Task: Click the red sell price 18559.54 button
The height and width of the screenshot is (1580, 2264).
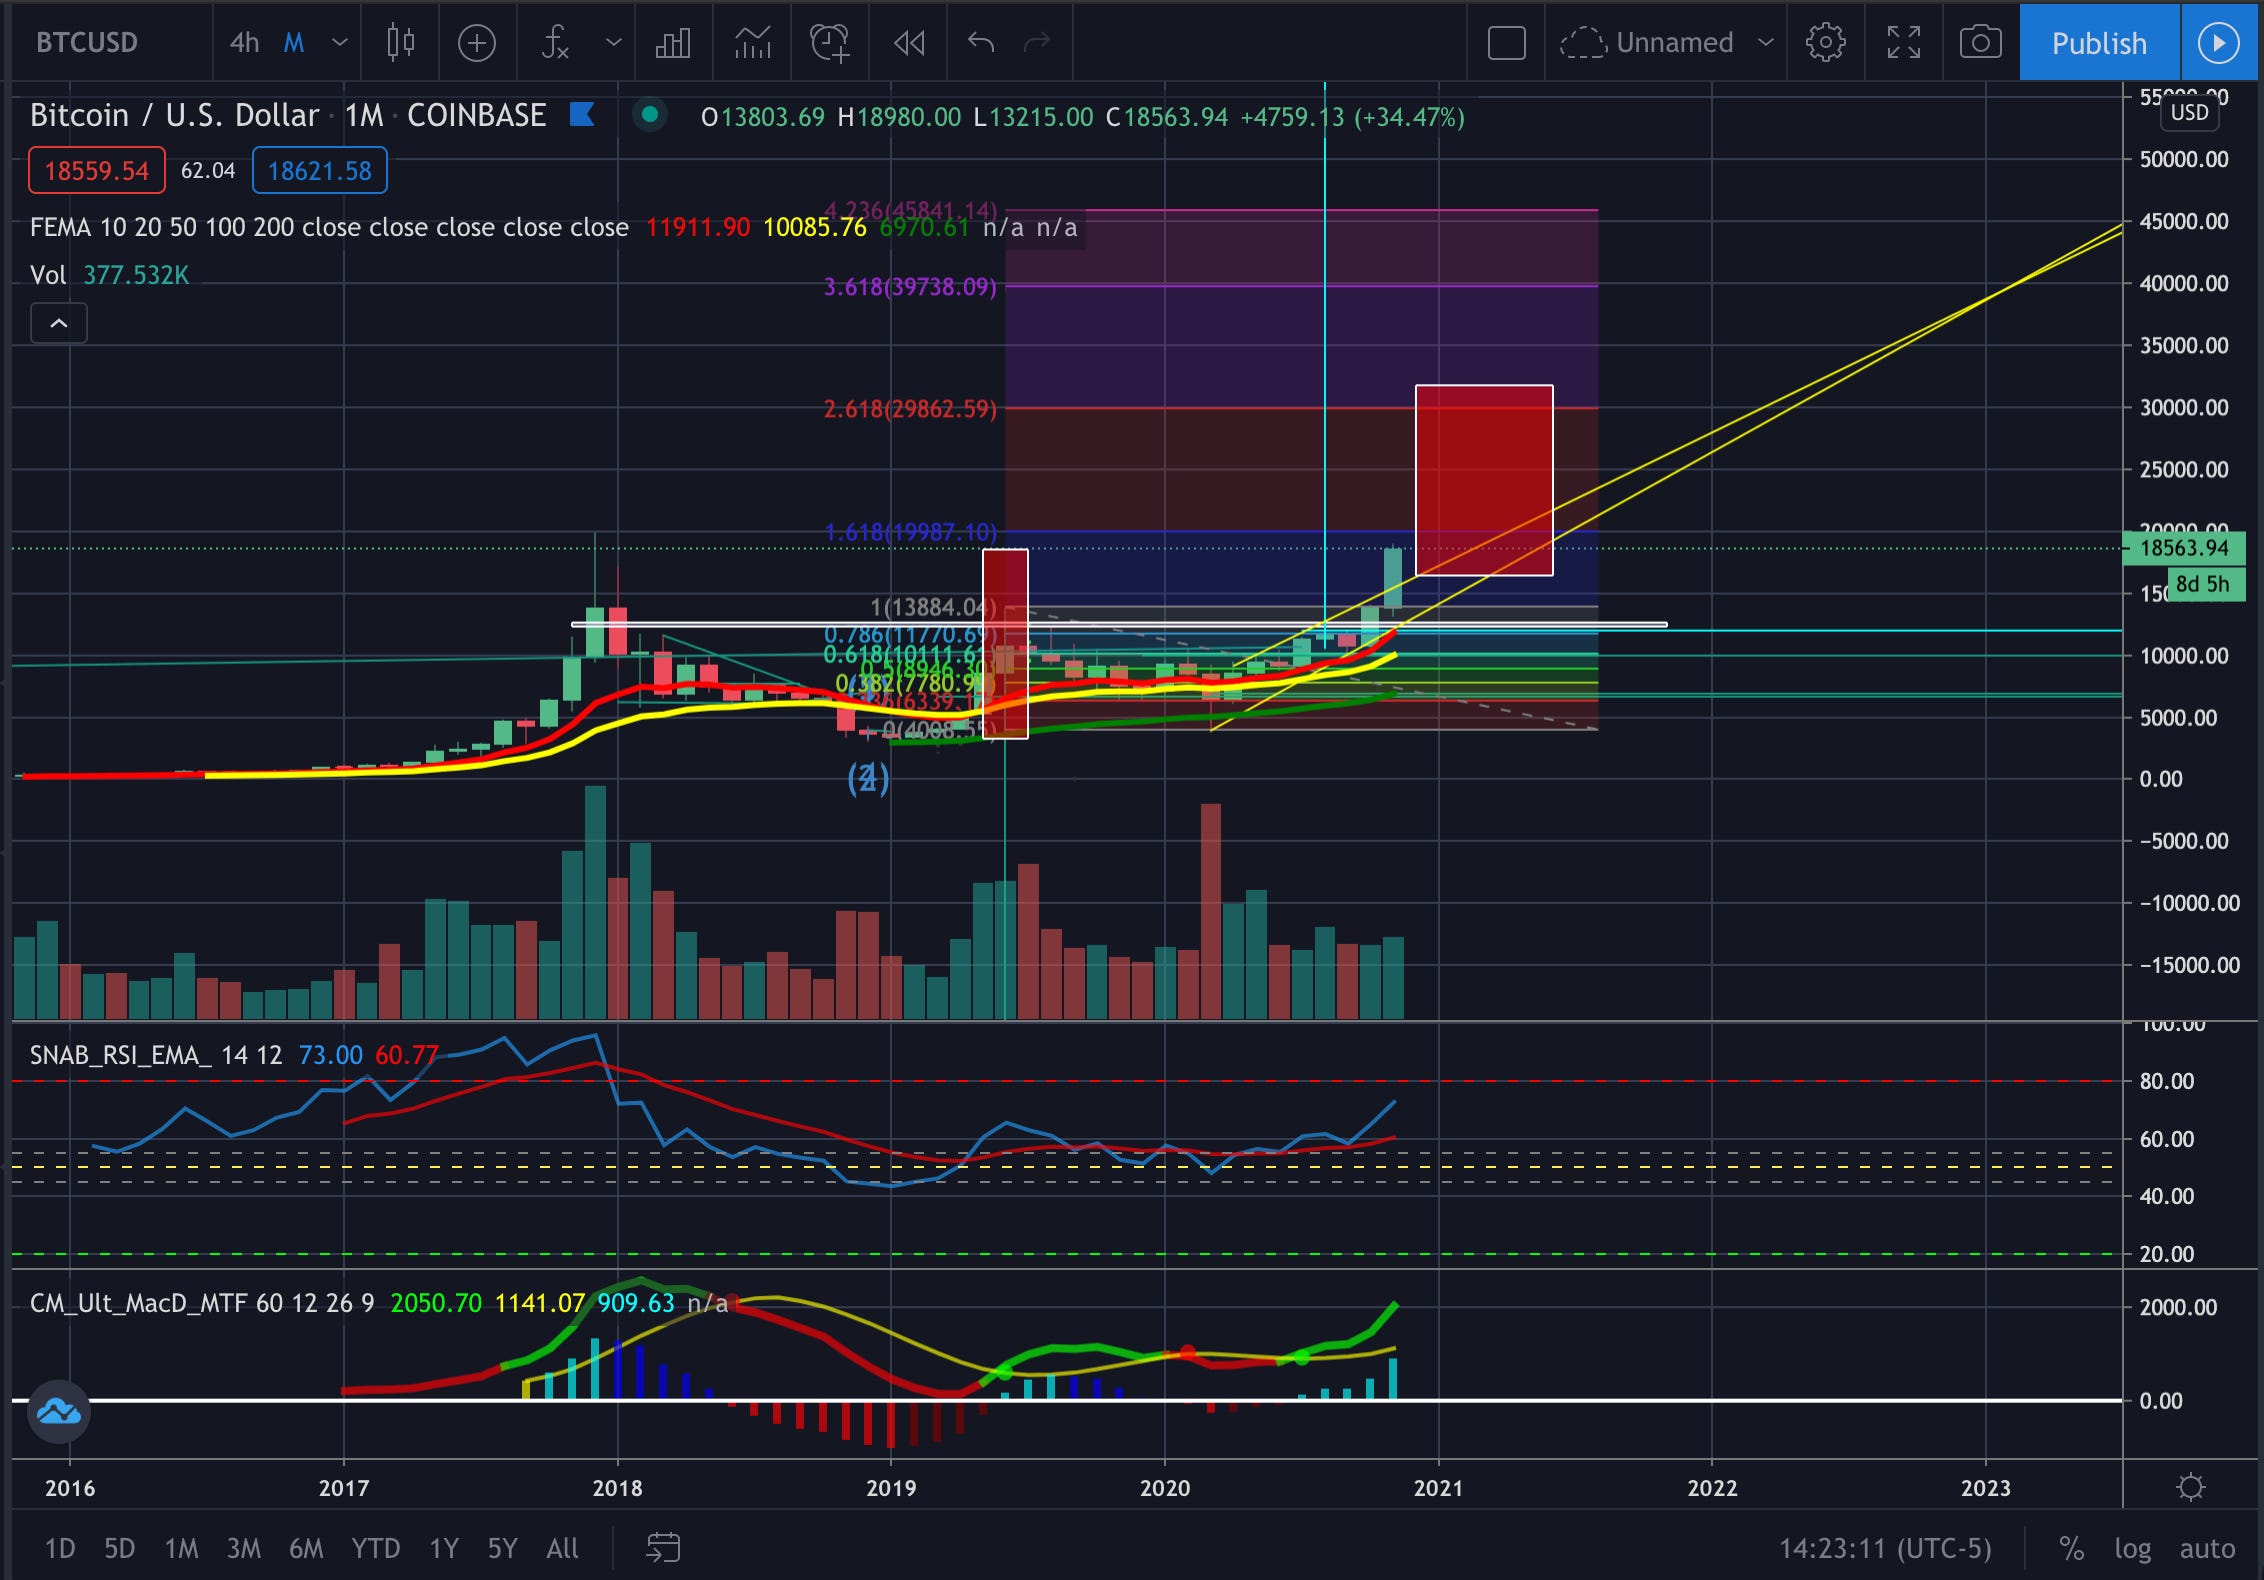Action: click(96, 171)
